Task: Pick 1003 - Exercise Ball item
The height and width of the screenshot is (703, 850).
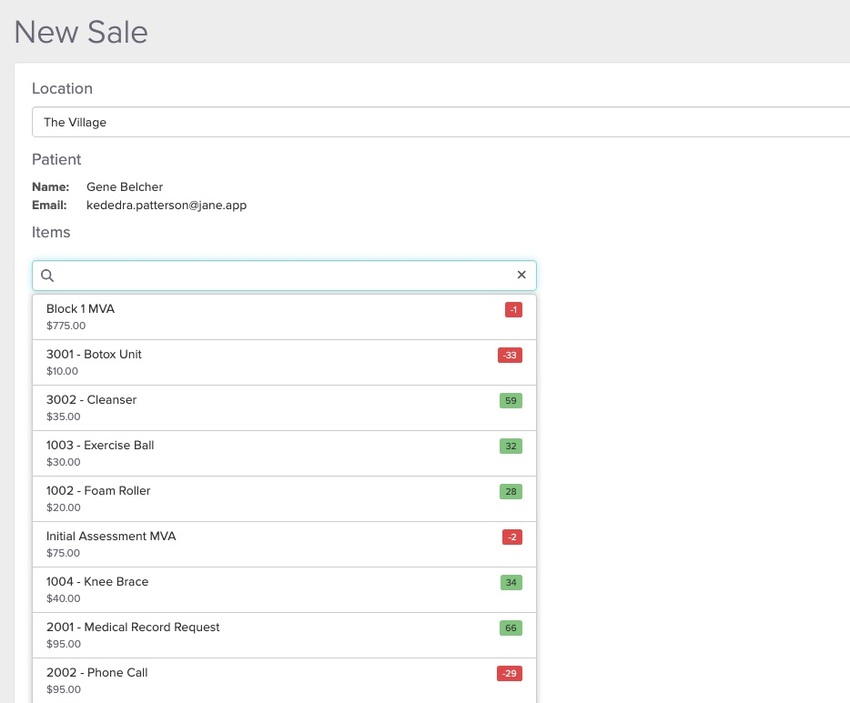Action: coord(284,454)
